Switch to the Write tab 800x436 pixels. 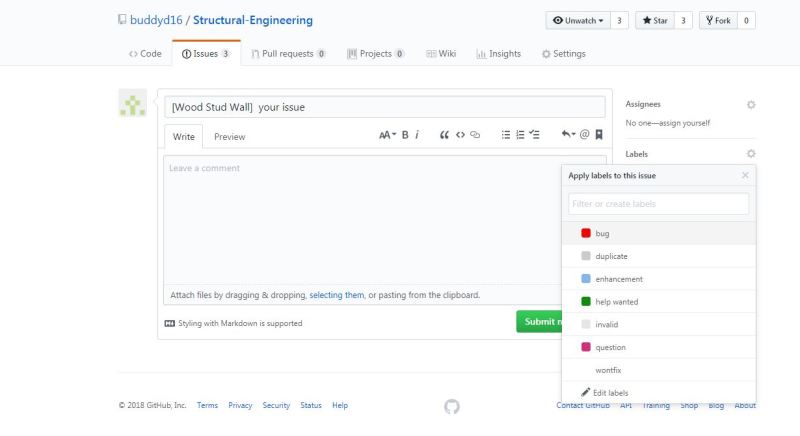click(x=184, y=137)
